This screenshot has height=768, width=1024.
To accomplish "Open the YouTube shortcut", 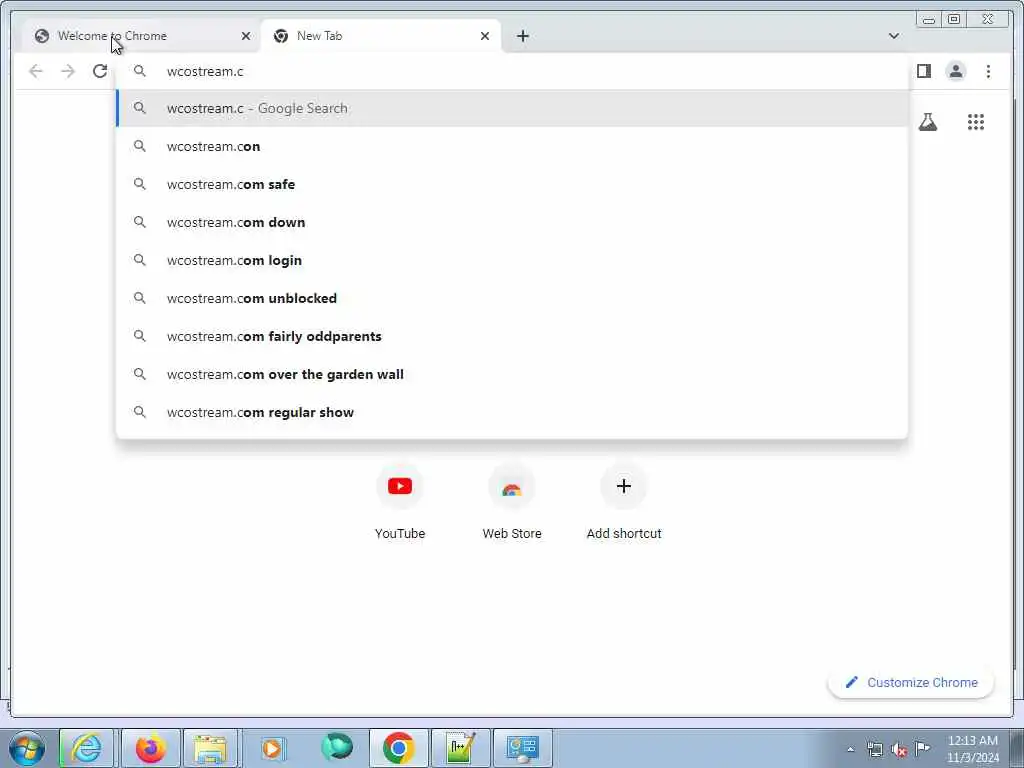I will (x=400, y=486).
